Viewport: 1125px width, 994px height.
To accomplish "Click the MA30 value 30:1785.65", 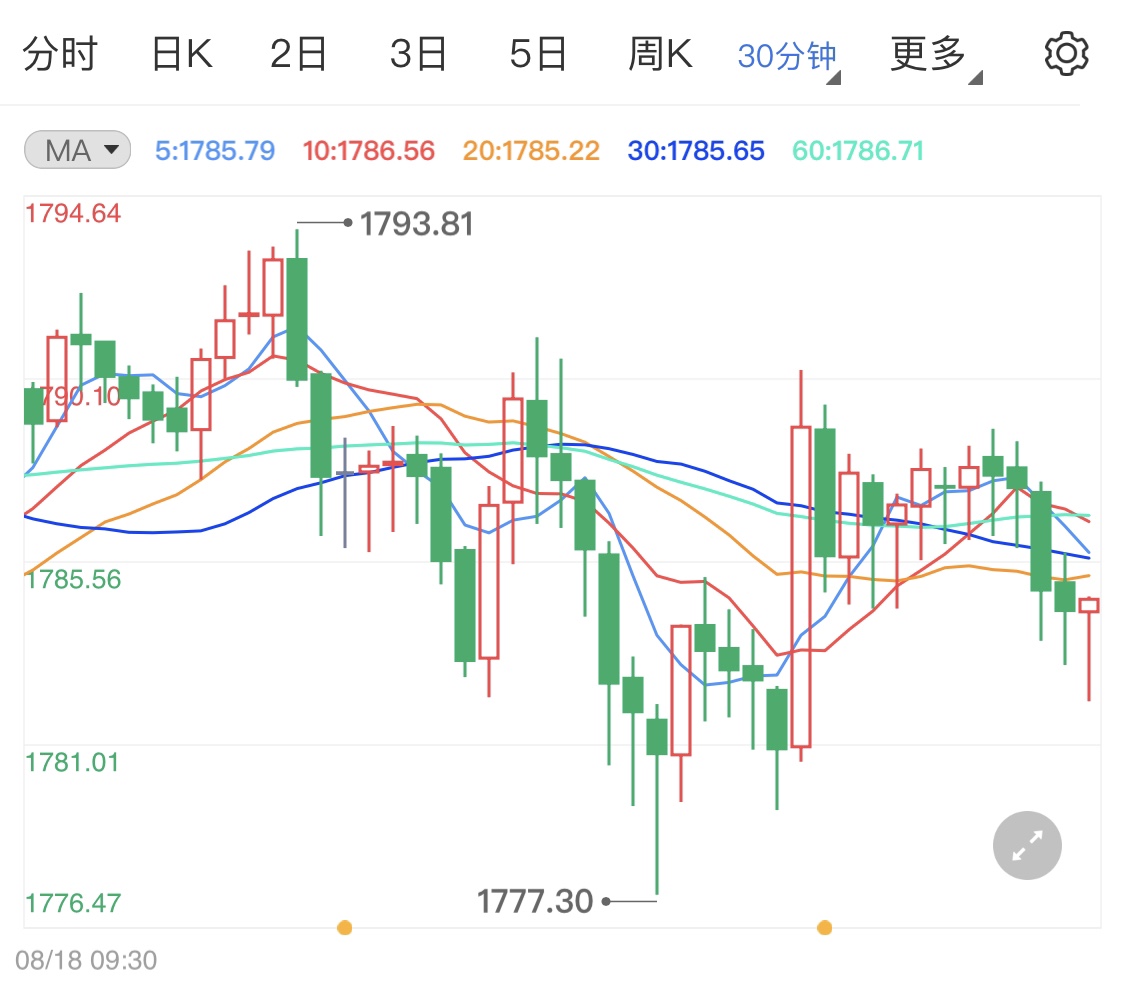I will (696, 151).
